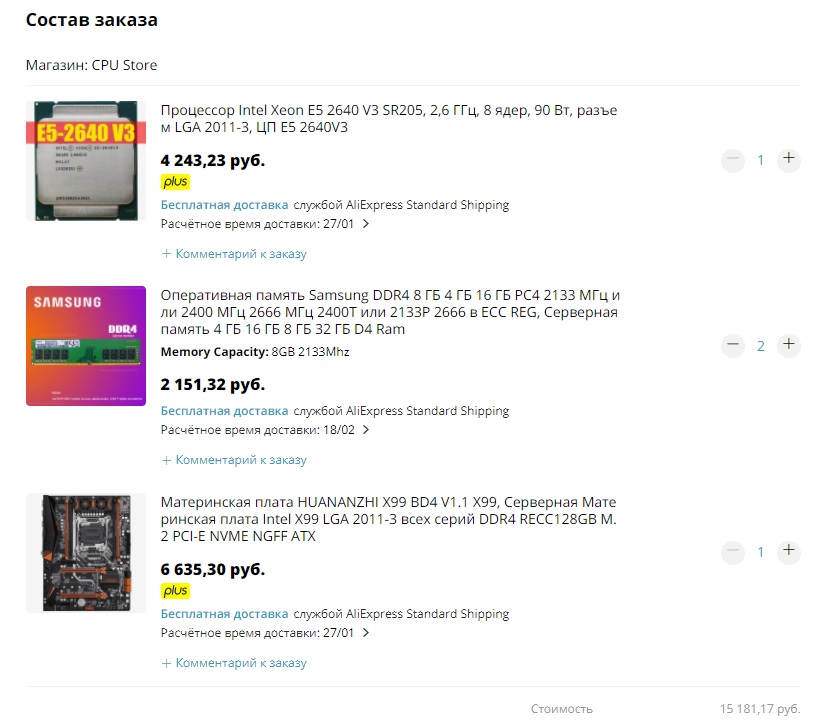Screen dimensions: 827x728
Task: Click the Стоимость label
Action: coord(562,708)
